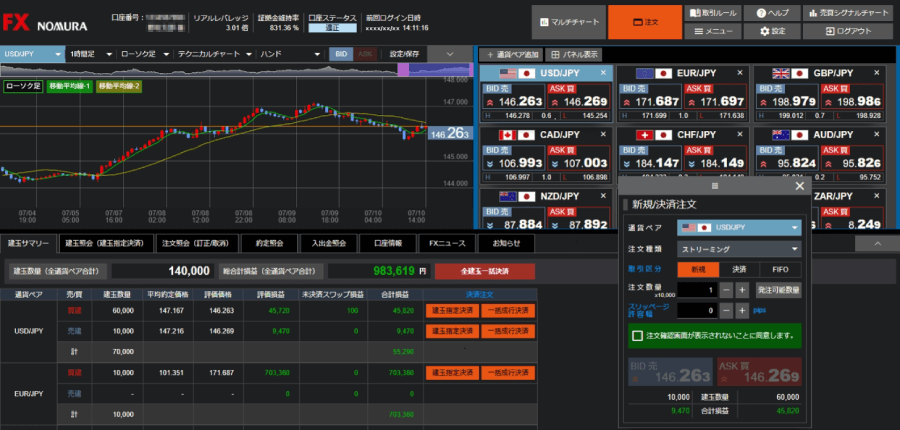Screen dimensions: 900x430
Task: Click 一括成行決済 for EUR/JPY 買建 row
Action: [x=509, y=373]
